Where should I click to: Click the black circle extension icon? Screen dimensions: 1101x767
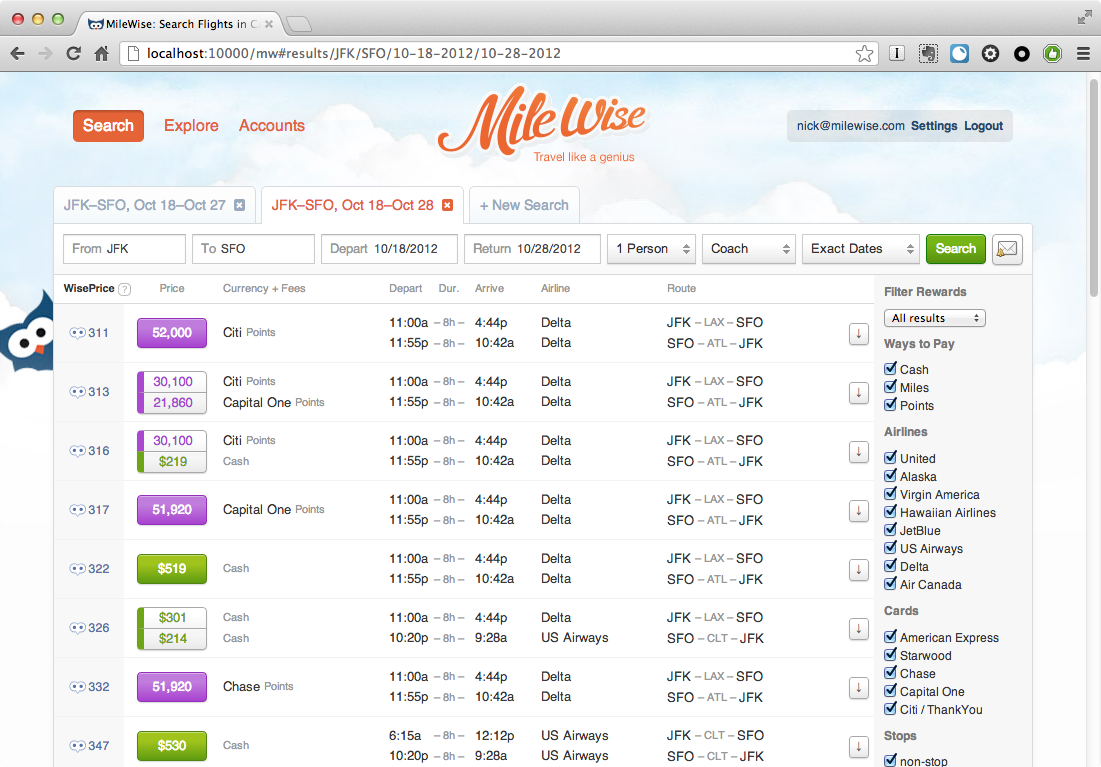point(1022,53)
